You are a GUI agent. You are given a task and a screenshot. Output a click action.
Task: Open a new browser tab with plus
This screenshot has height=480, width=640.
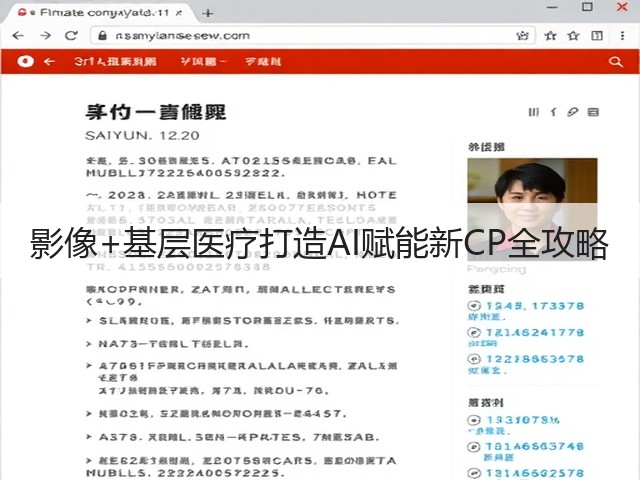pyautogui.click(x=208, y=13)
